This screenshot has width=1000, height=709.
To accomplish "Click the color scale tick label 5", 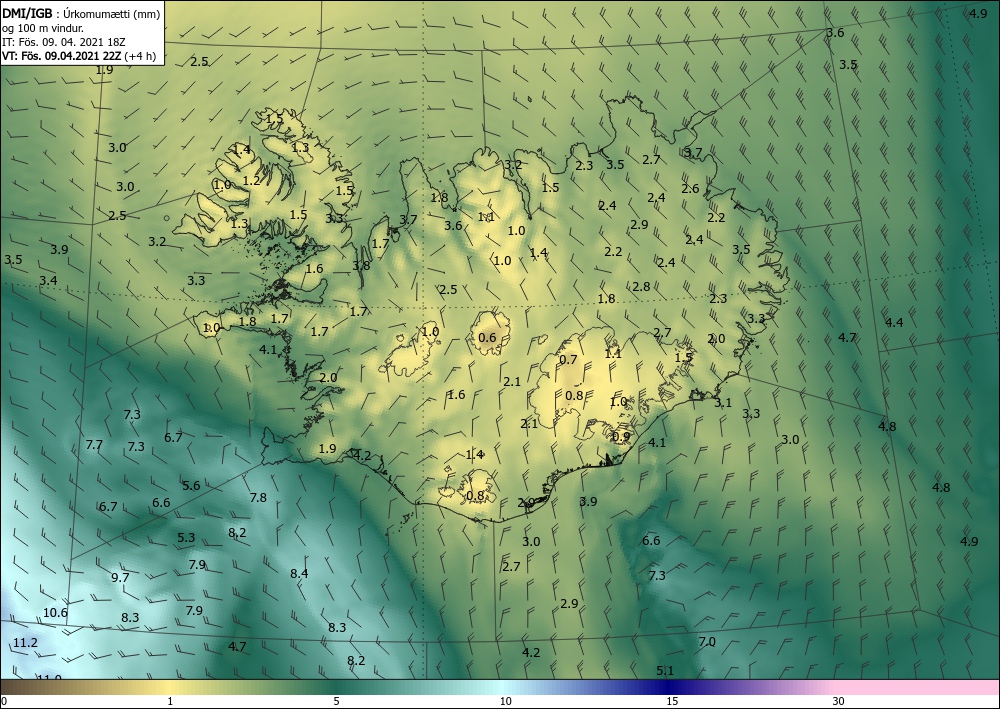I will click(x=336, y=701).
